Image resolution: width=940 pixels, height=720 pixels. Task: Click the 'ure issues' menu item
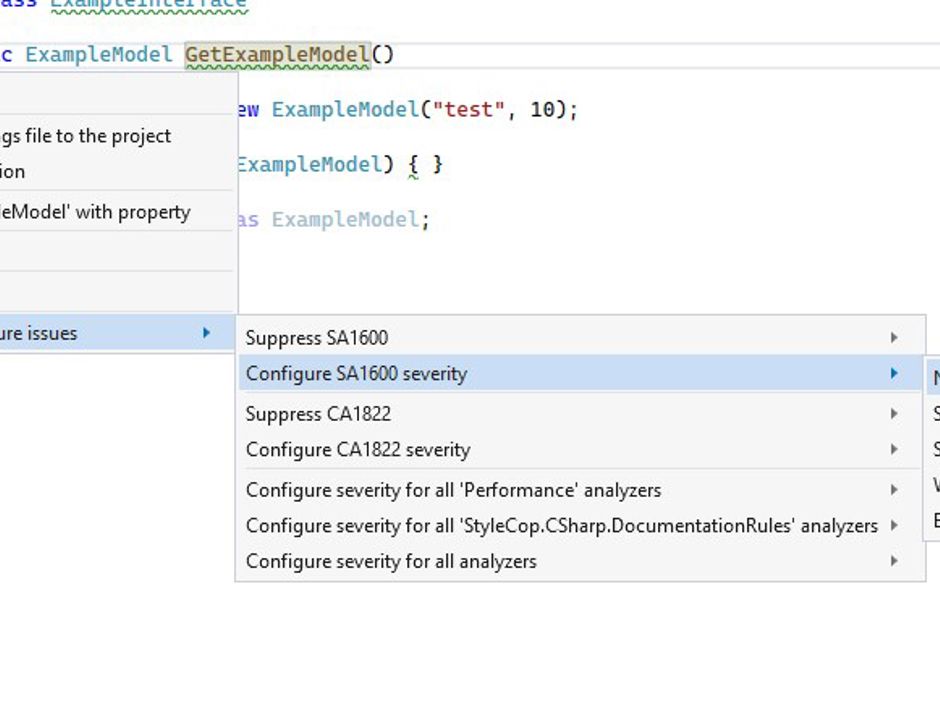pos(117,333)
